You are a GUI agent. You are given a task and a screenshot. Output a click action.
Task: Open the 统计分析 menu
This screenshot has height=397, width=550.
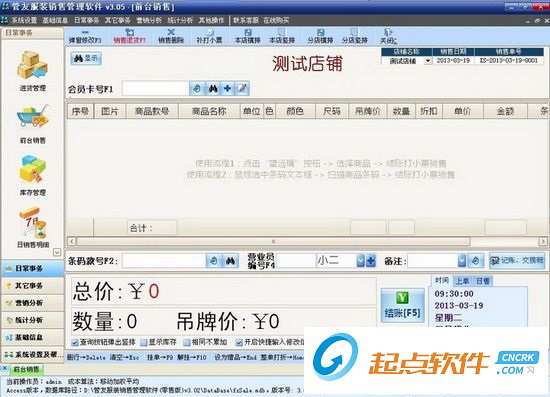click(180, 20)
